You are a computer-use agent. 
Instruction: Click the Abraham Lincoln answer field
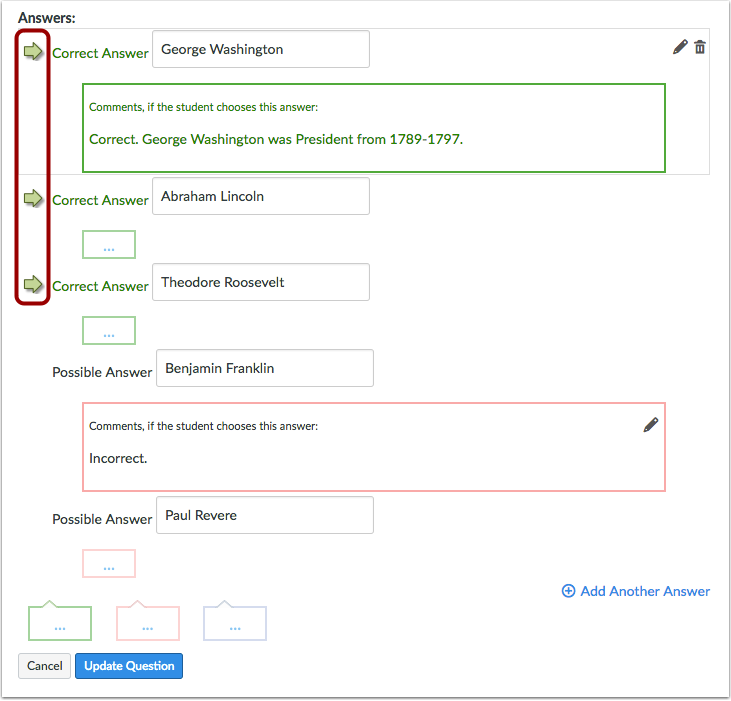click(261, 196)
